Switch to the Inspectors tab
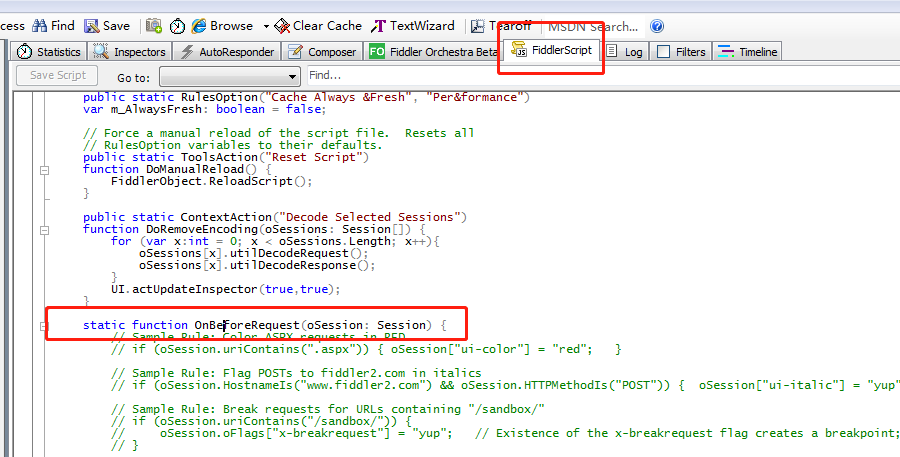 click(x=130, y=52)
